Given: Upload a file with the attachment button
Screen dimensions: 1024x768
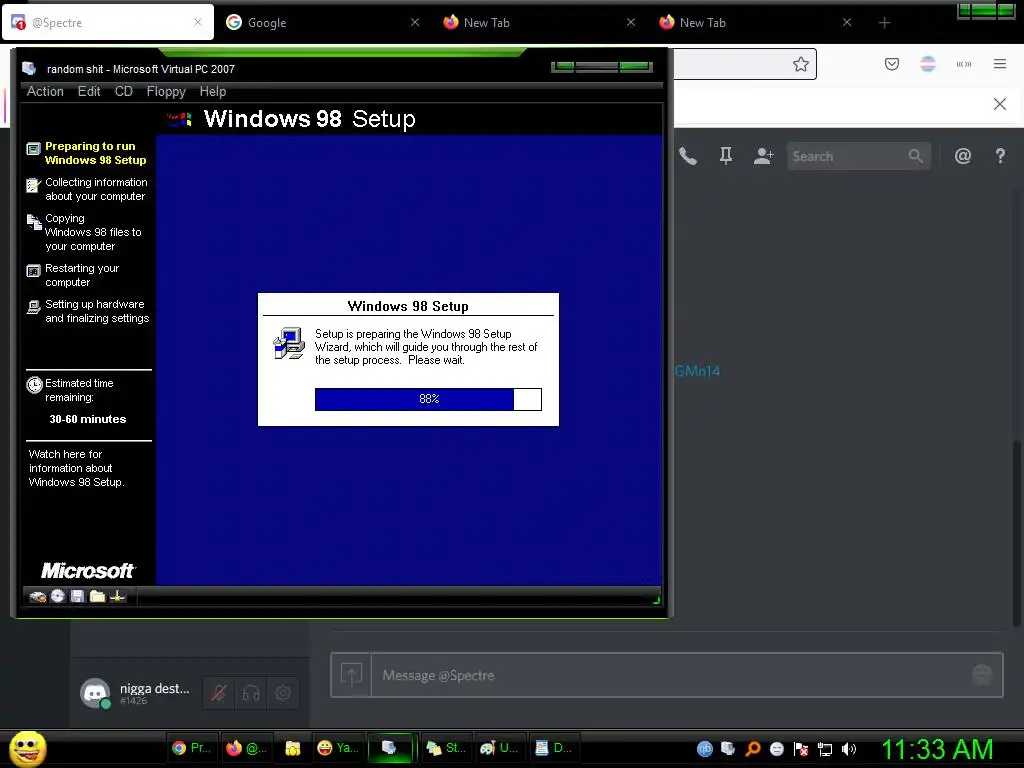Looking at the screenshot, I should pos(351,675).
